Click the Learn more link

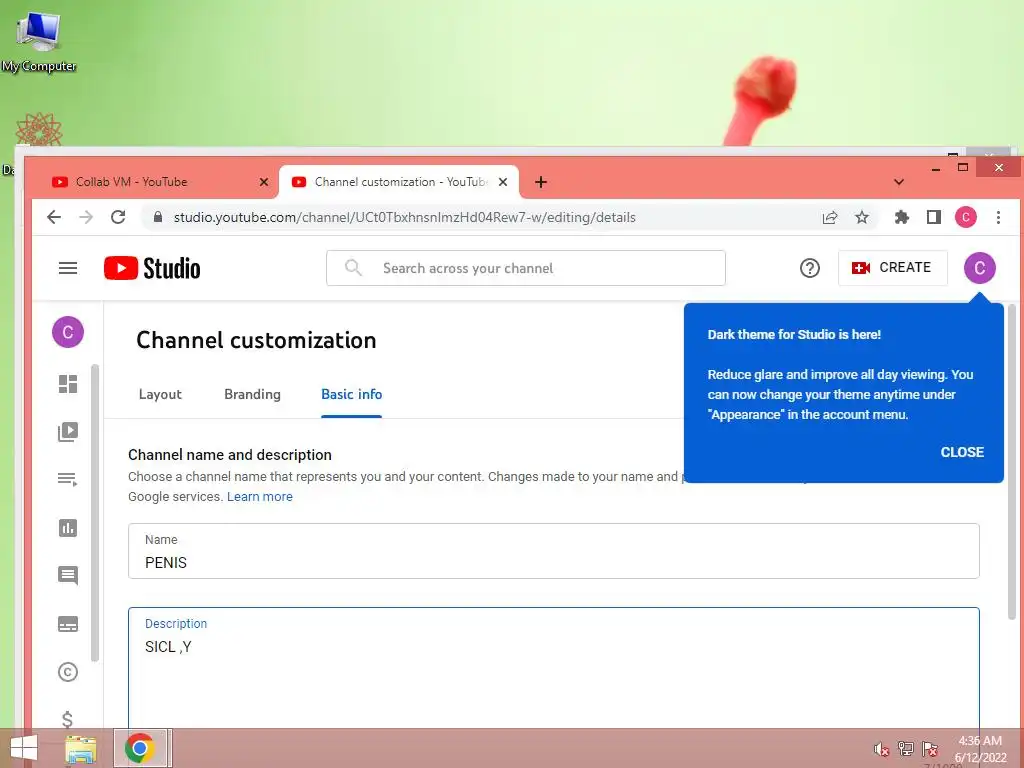coord(260,496)
